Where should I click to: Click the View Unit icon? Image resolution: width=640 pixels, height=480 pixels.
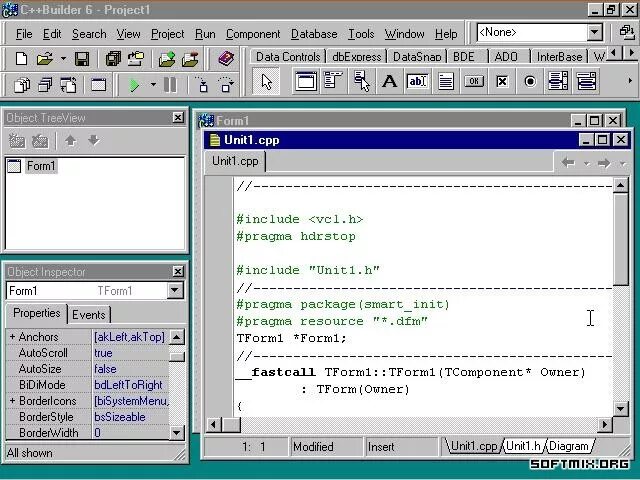[22, 85]
